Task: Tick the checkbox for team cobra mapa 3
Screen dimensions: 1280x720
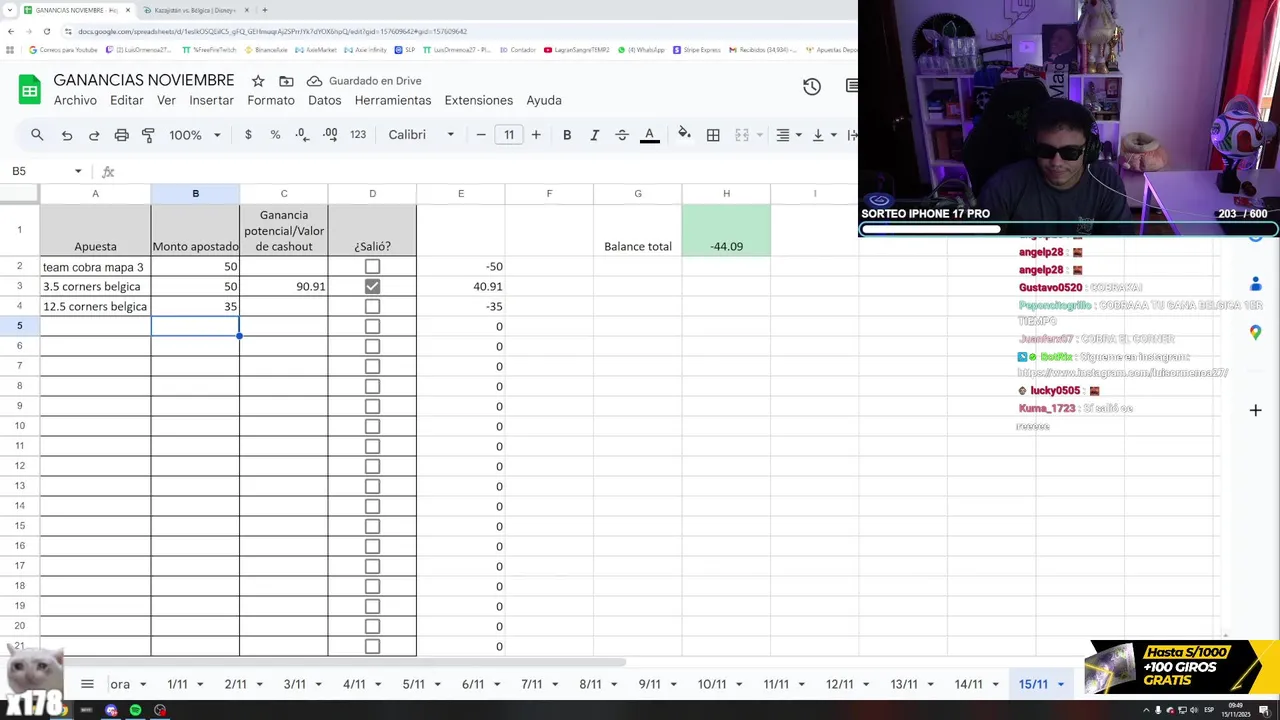Action: coord(372,267)
